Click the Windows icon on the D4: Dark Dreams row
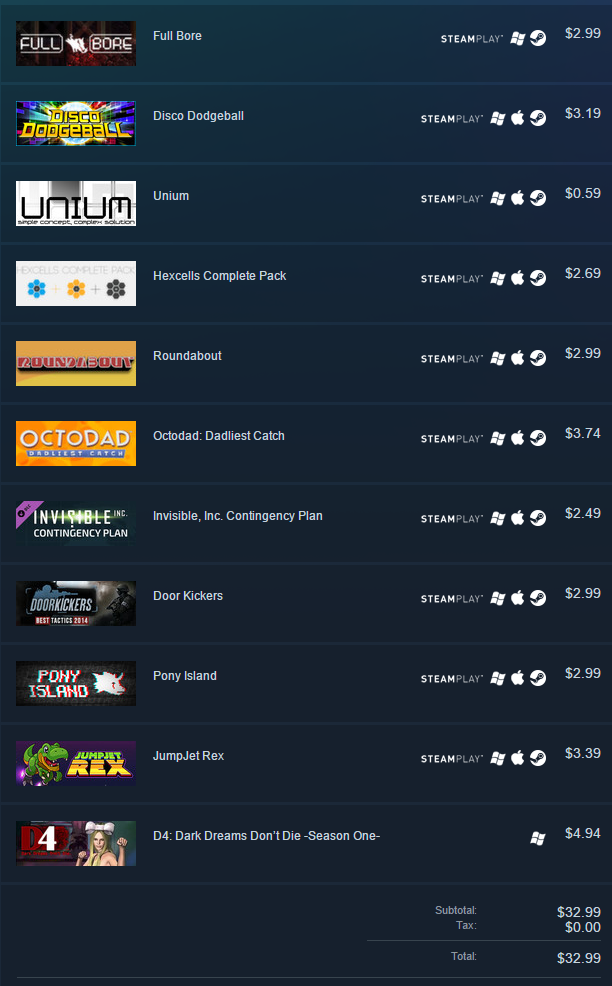Screen dimensions: 612x986 (538, 838)
